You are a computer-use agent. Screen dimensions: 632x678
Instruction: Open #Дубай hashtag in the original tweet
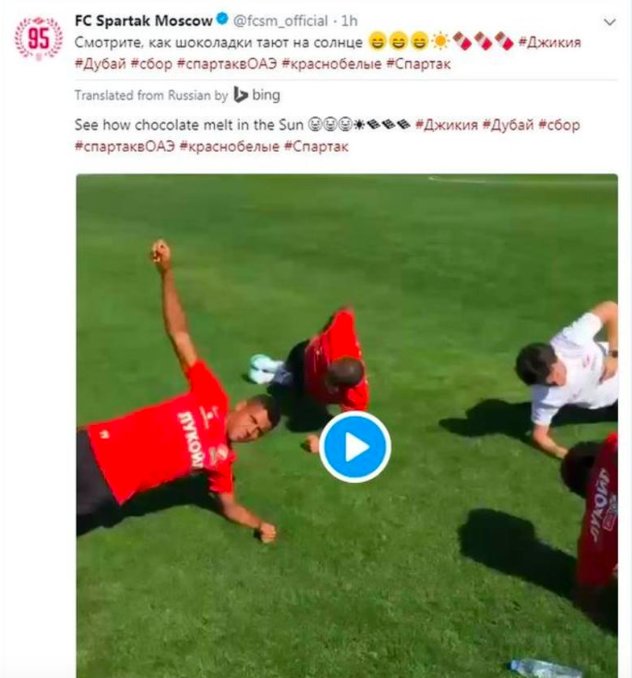click(x=100, y=64)
